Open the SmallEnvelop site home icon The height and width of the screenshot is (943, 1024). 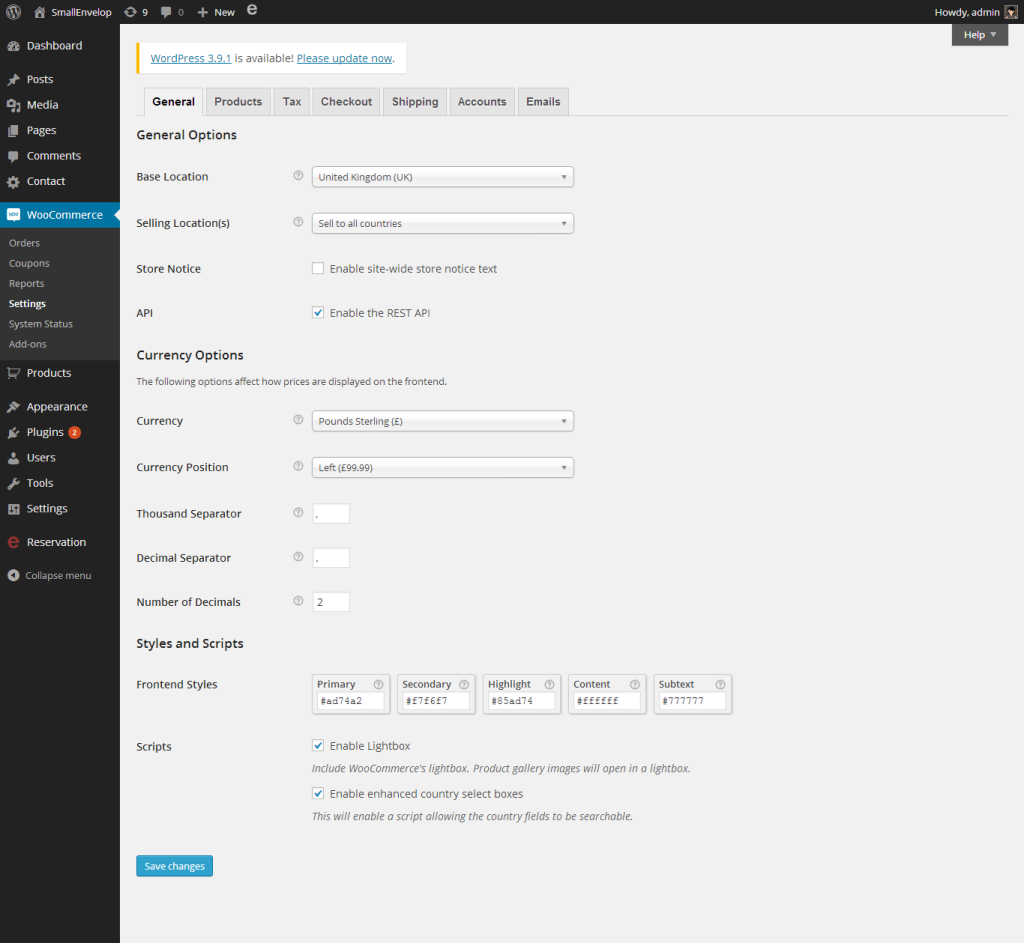point(40,12)
